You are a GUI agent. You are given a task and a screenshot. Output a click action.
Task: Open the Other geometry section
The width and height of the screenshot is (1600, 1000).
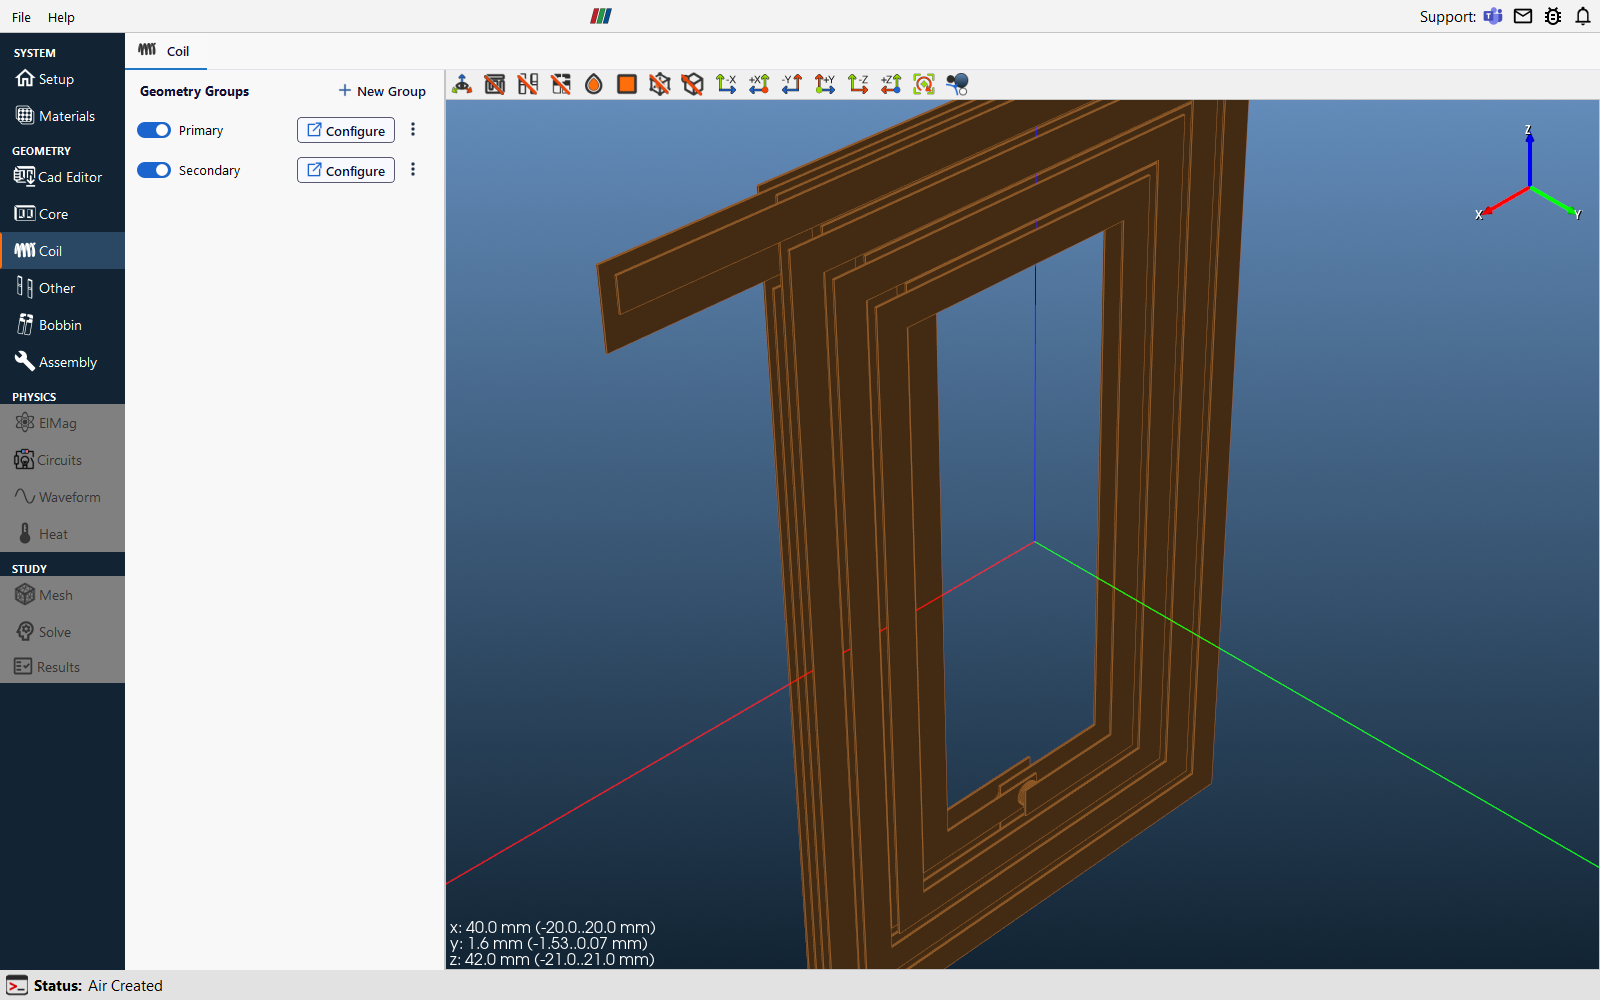click(62, 288)
